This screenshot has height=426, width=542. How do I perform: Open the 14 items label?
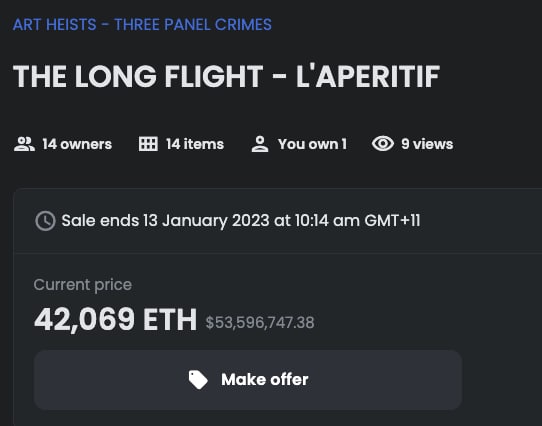click(x=195, y=144)
